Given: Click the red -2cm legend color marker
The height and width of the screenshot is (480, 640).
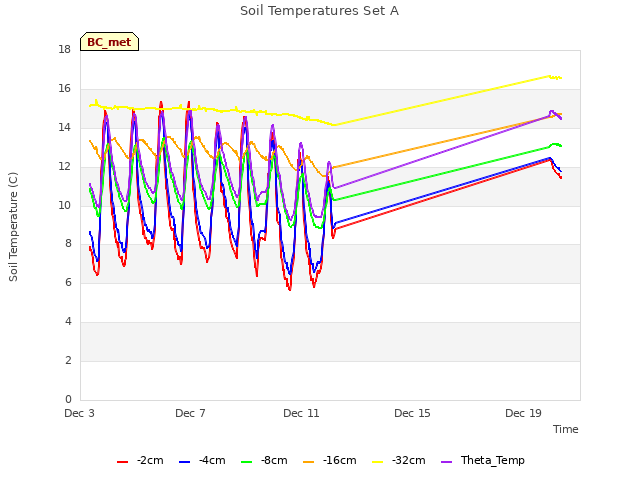Looking at the screenshot, I should click(122, 462).
